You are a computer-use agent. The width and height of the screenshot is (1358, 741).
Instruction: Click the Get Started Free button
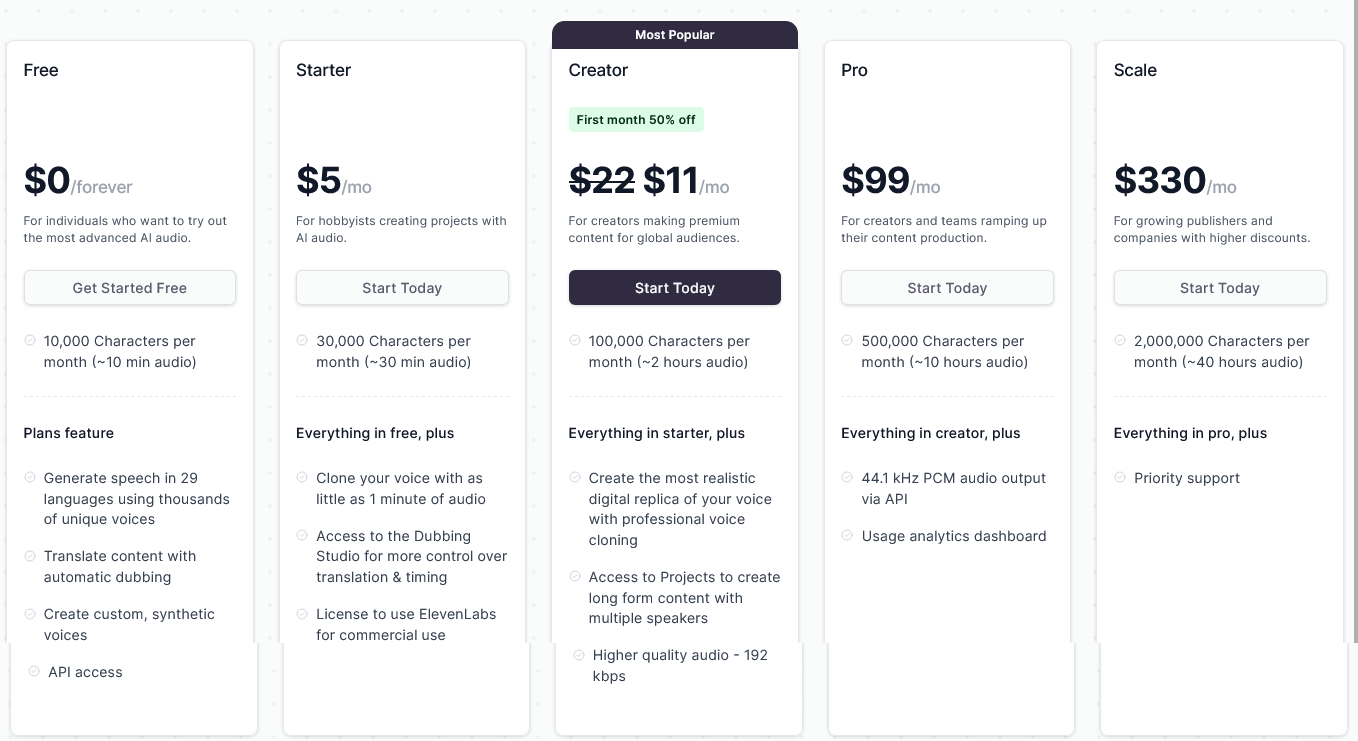point(130,288)
